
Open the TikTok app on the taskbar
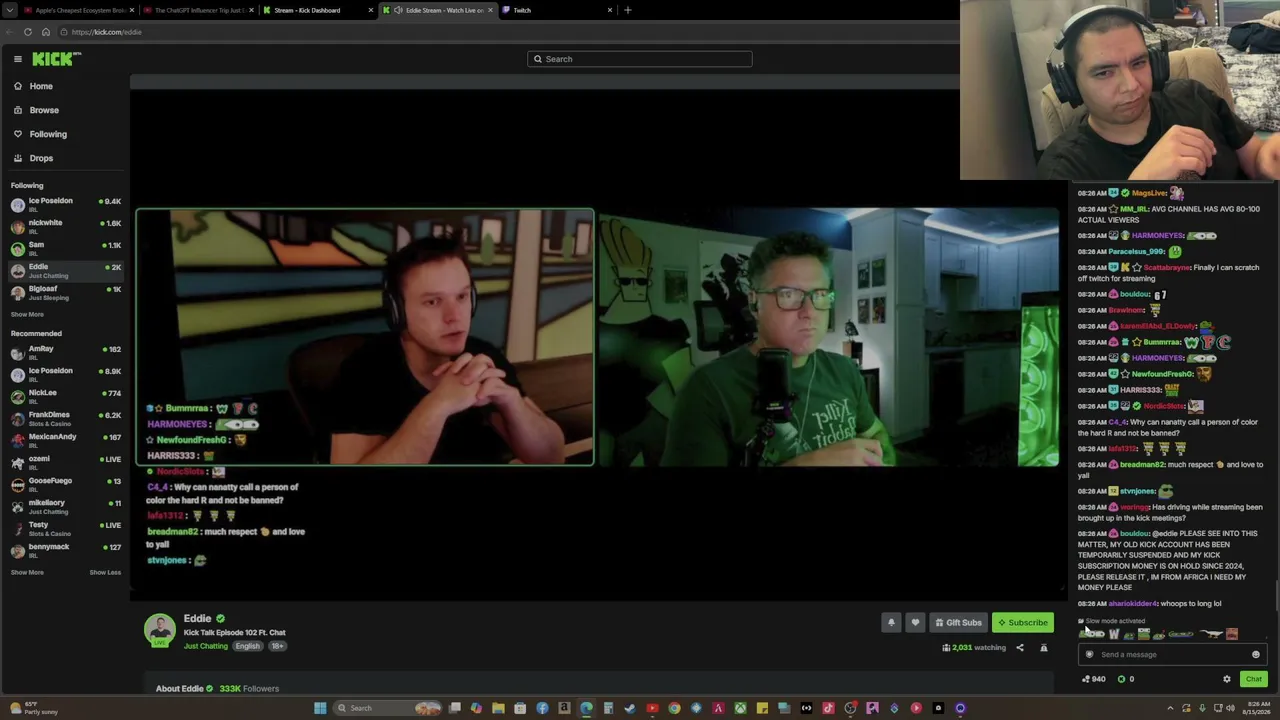(x=828, y=708)
